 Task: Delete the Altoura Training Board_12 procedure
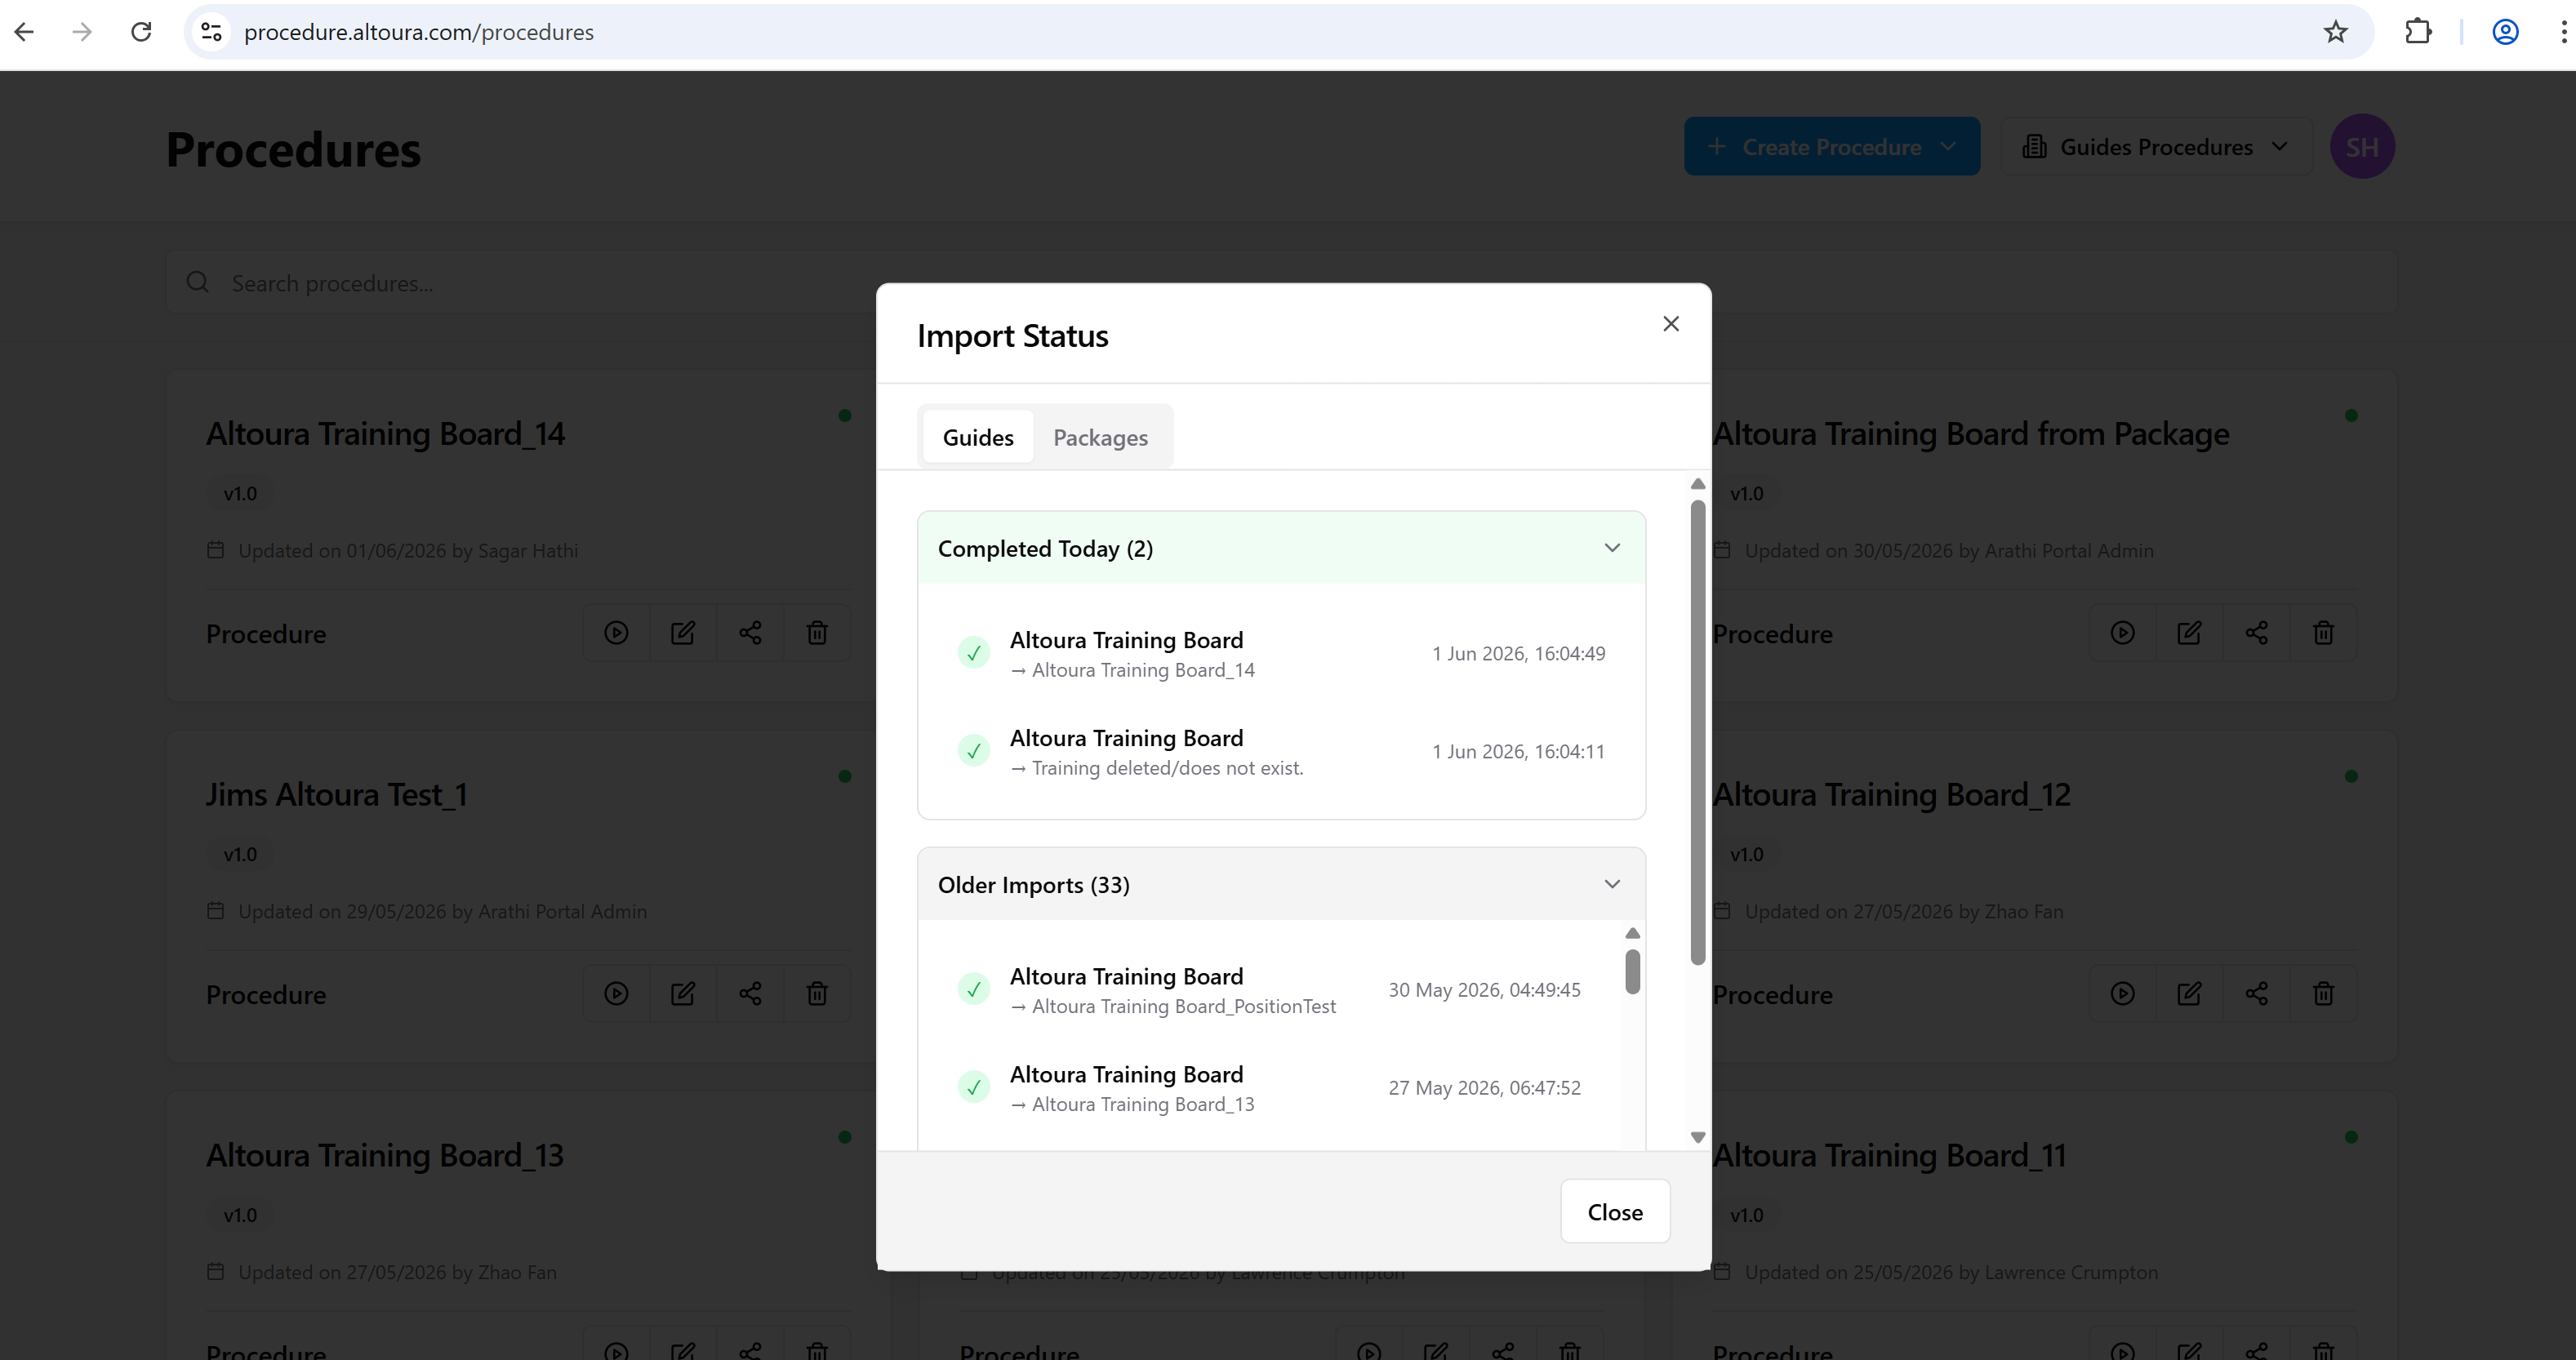[x=2323, y=994]
